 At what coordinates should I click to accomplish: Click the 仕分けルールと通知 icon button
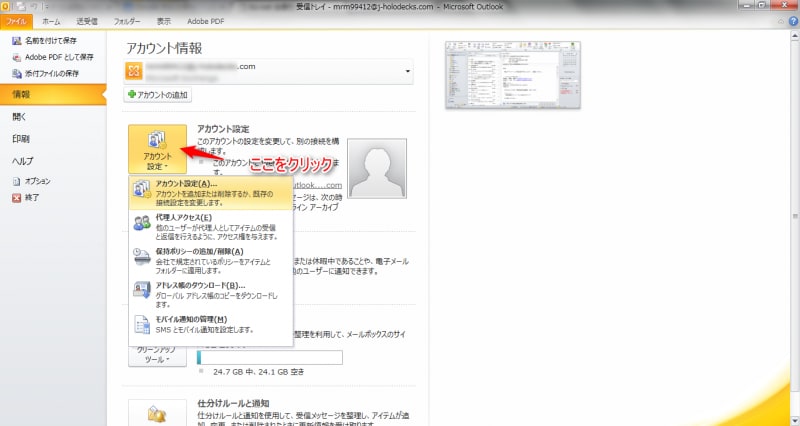click(157, 413)
